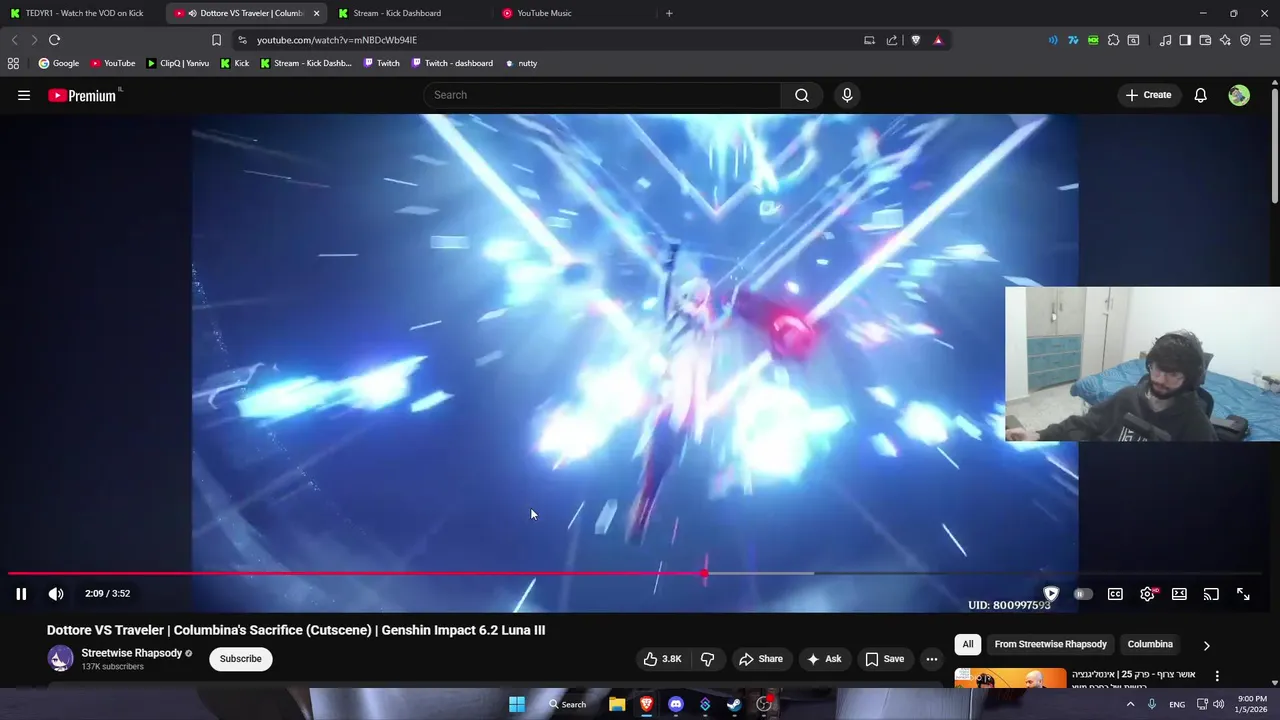Open the Google bookmark
This screenshot has width=1280, height=720.
pos(59,63)
